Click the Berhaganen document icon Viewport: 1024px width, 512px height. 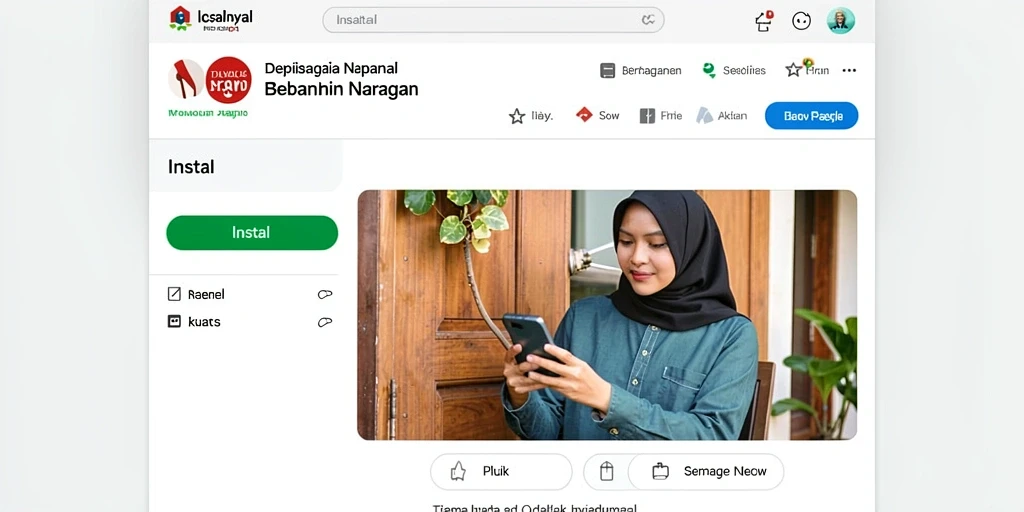pos(607,71)
